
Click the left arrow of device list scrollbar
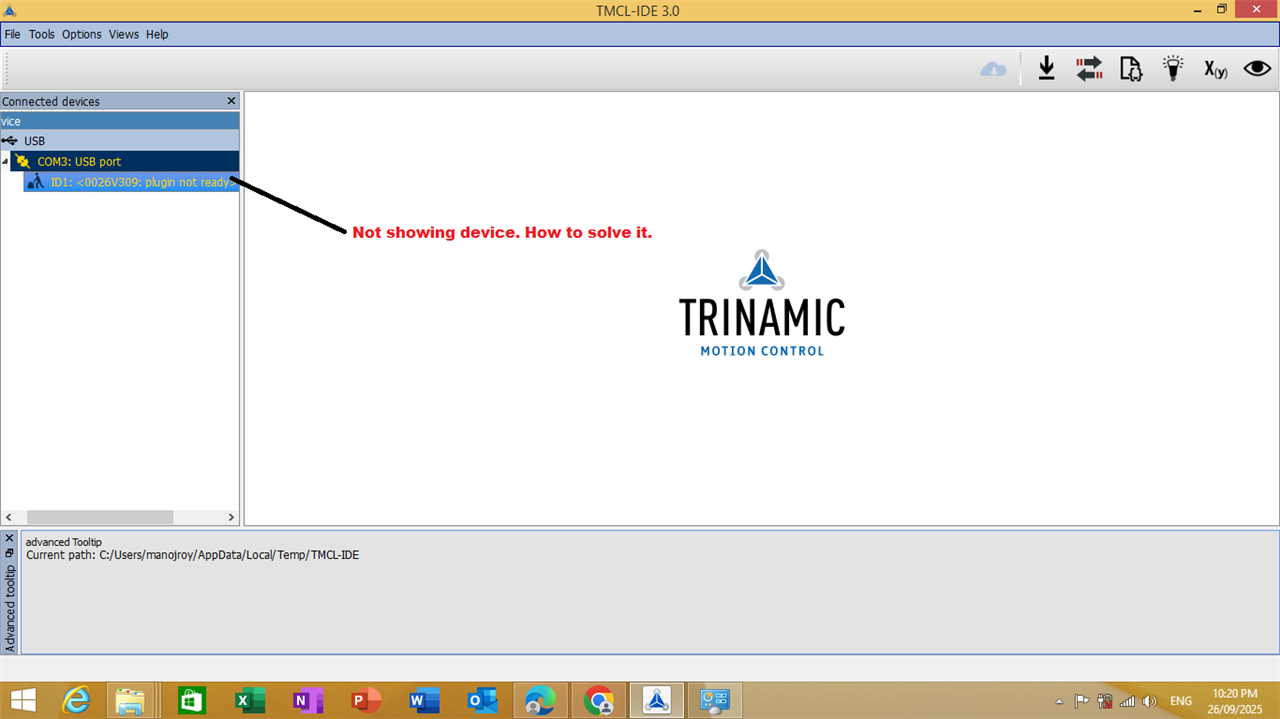click(x=8, y=518)
